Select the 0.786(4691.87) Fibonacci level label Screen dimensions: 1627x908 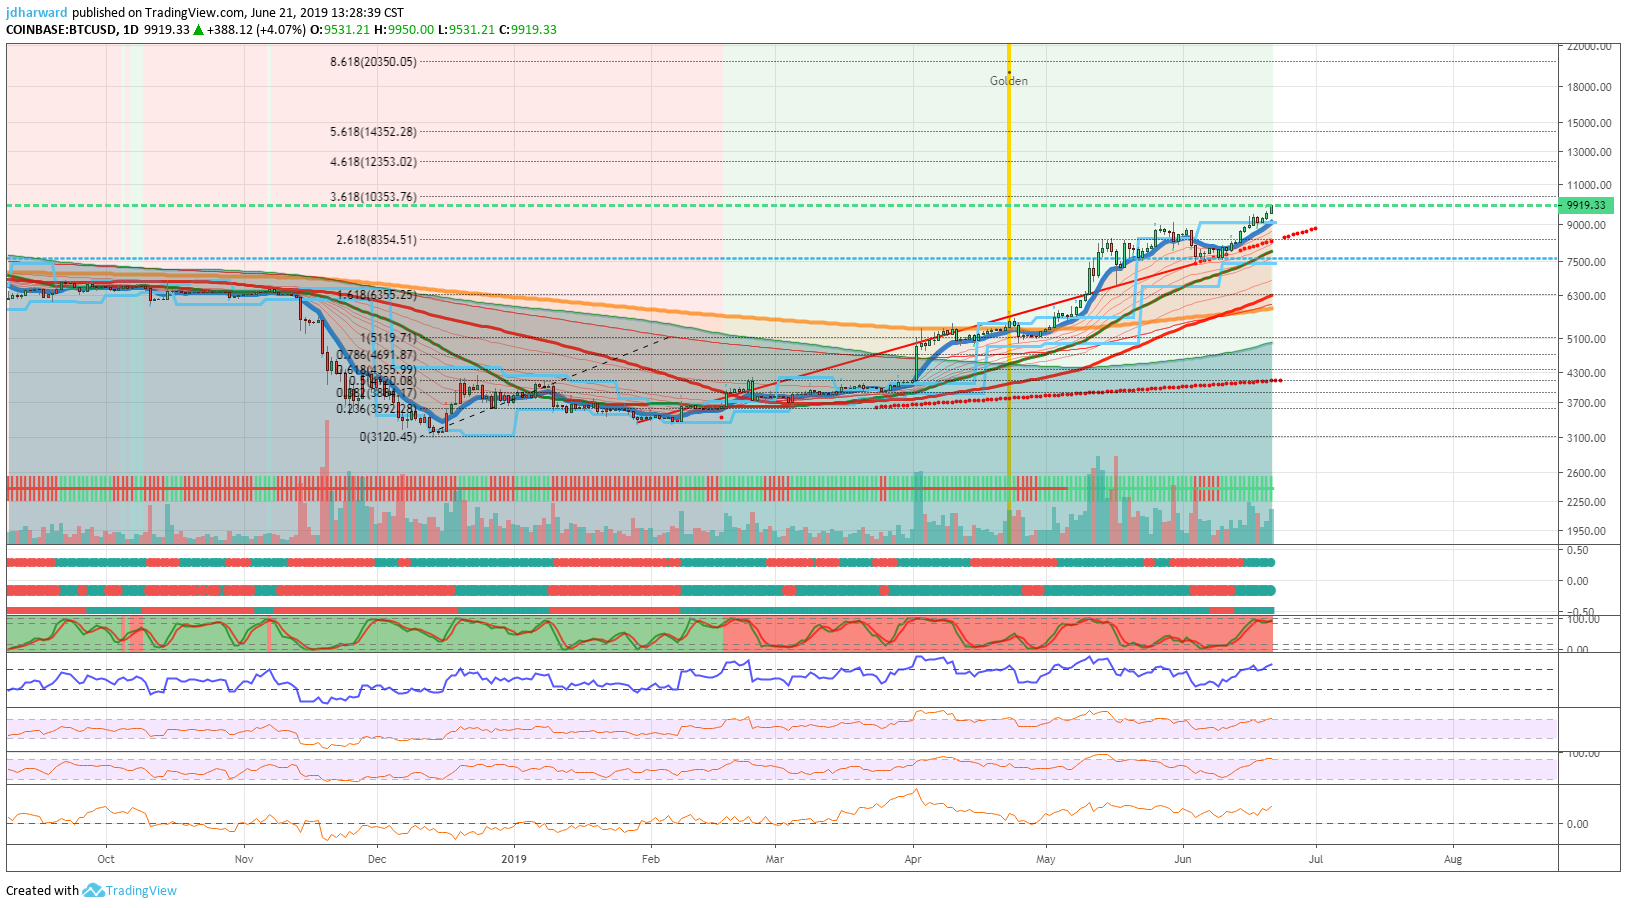376,355
